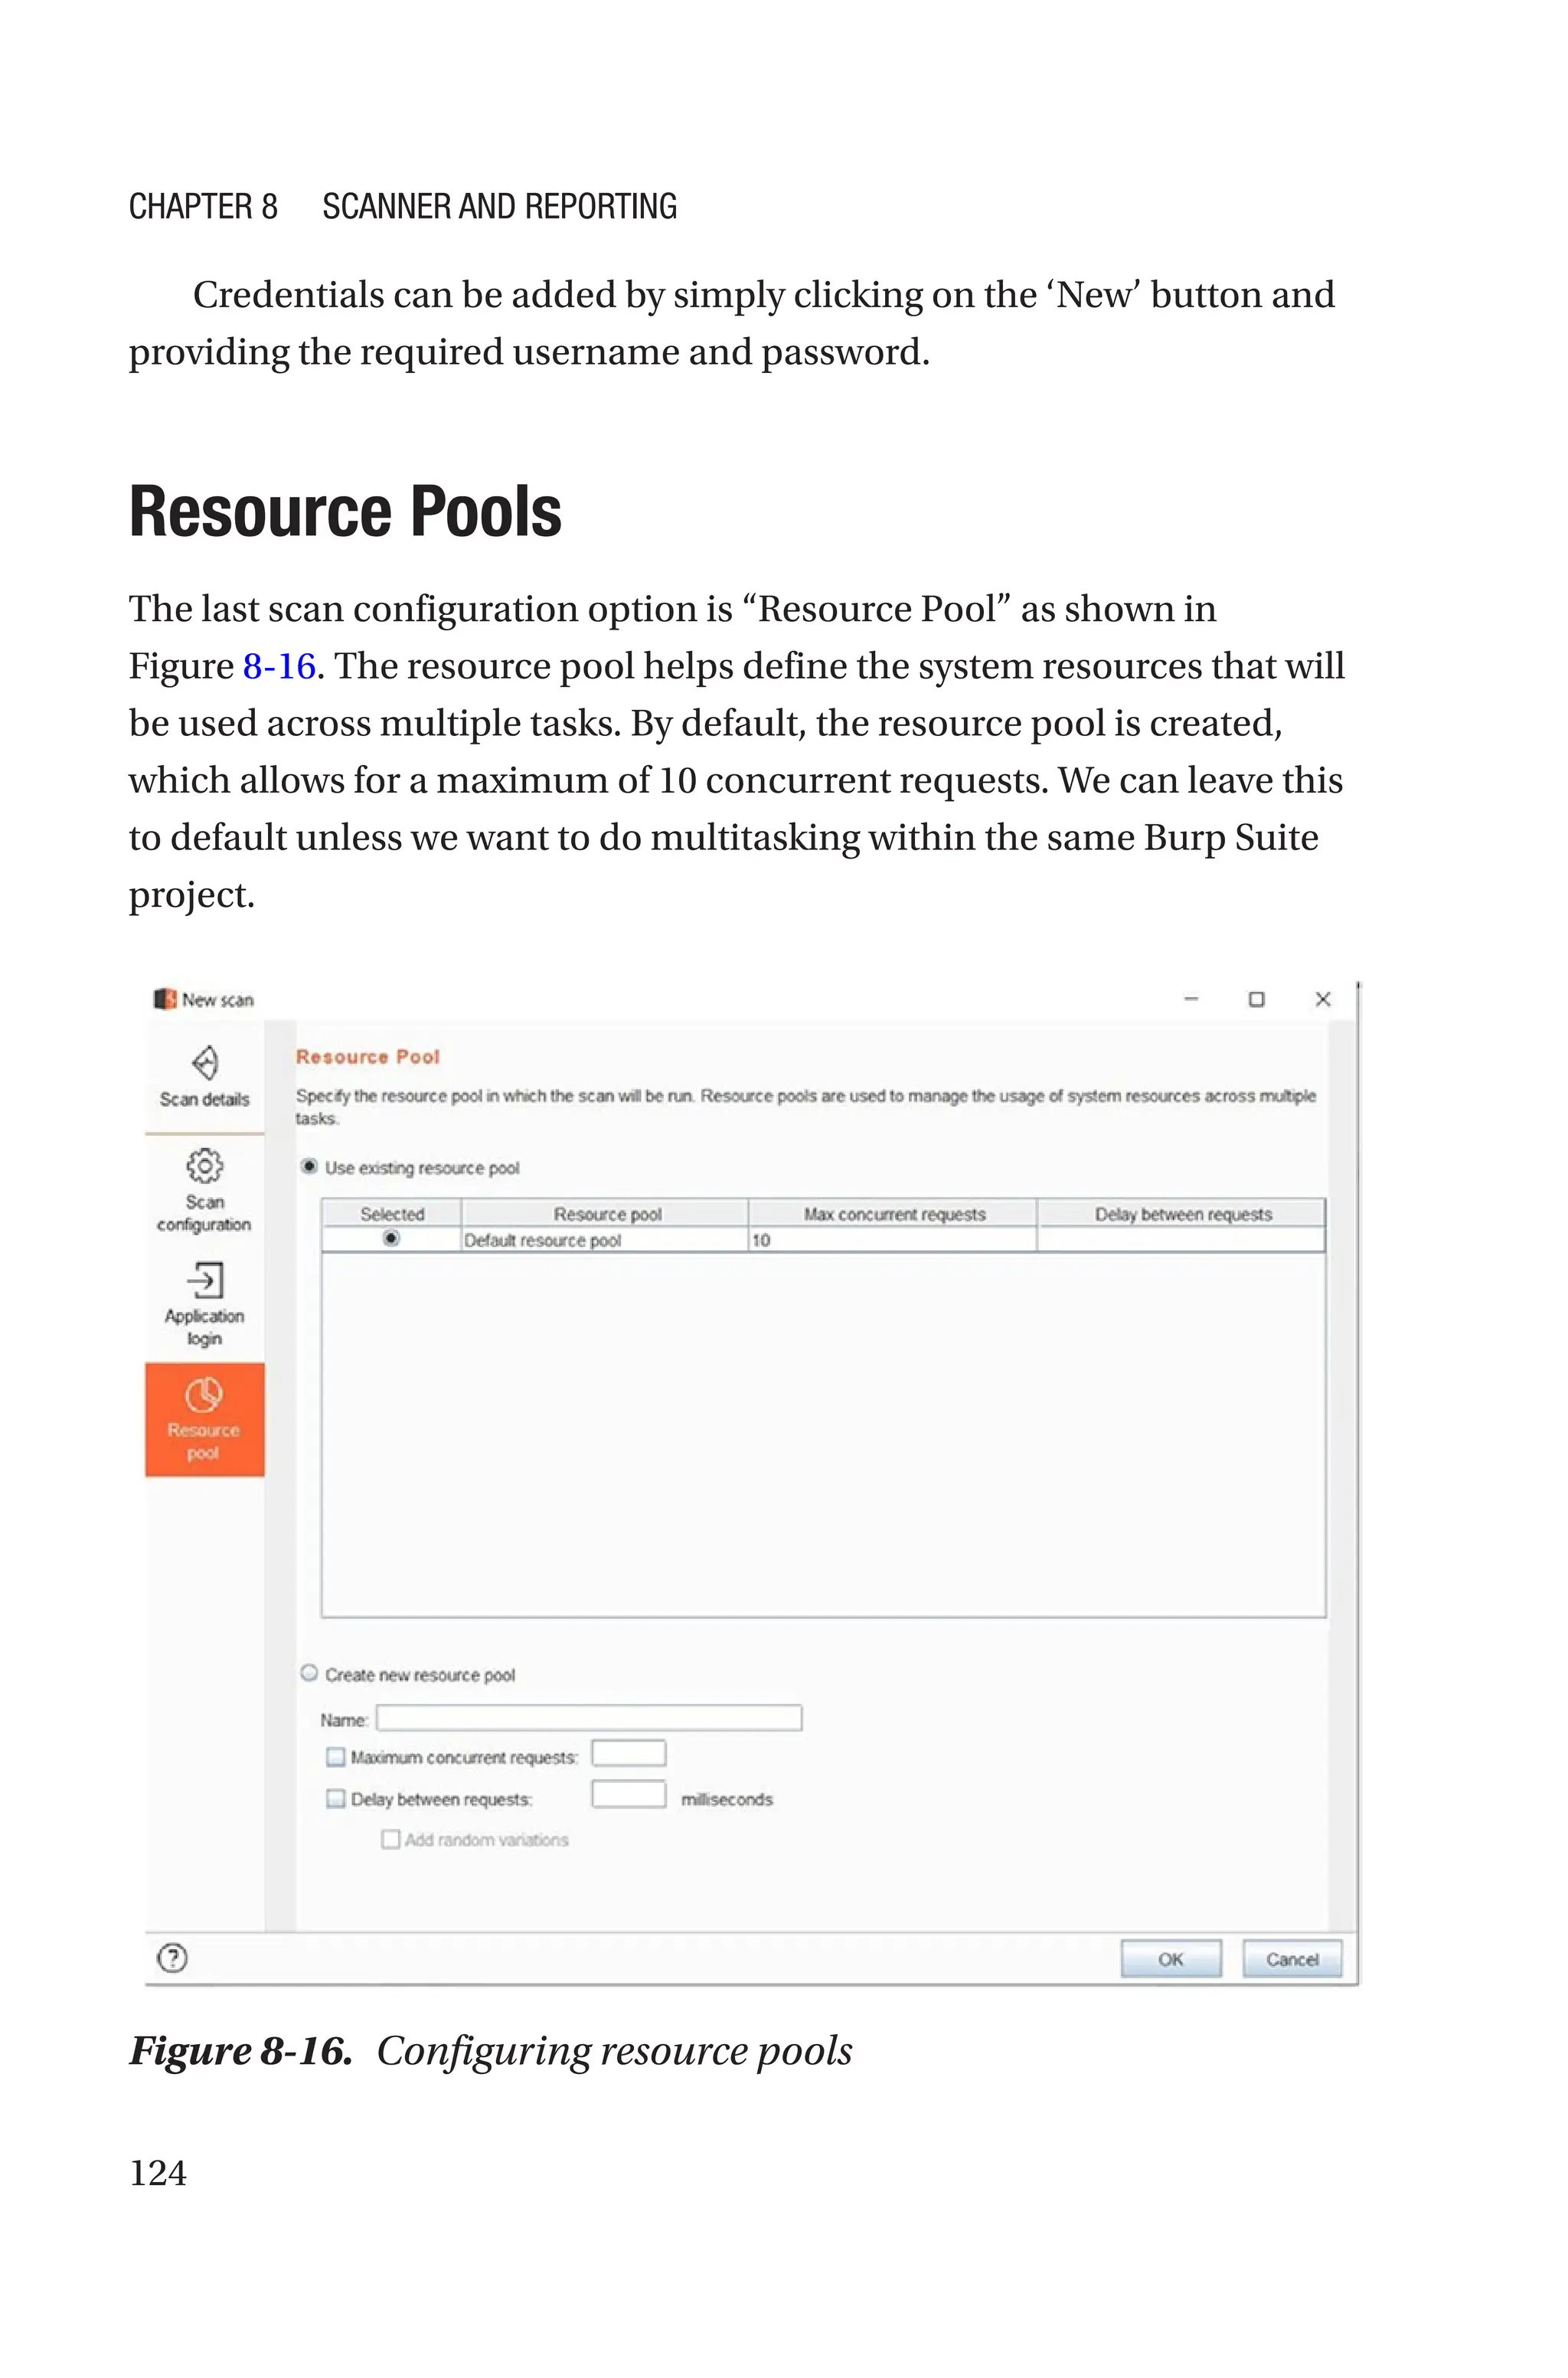Confirm the scan with OK button
This screenshot has width=1568, height=2378.
1171,1959
